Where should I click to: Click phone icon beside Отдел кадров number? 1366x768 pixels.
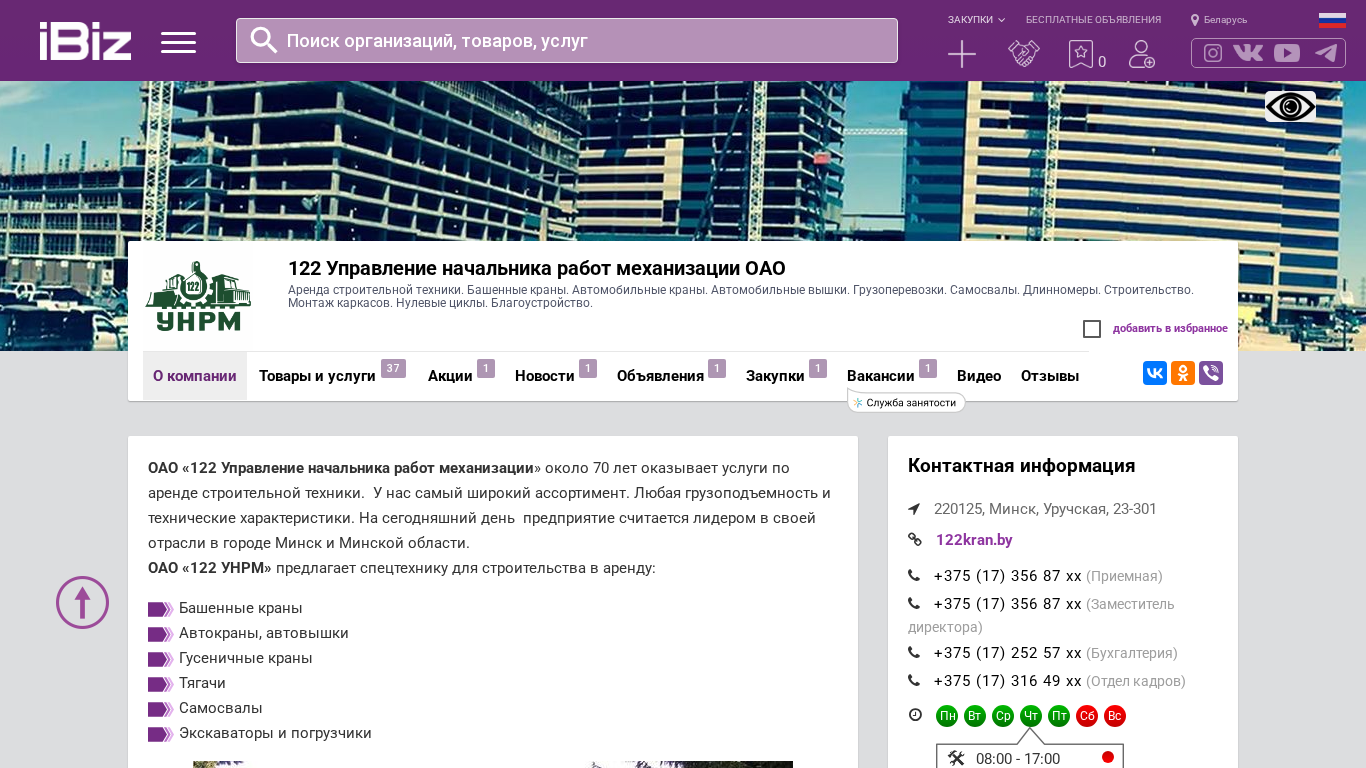click(x=914, y=681)
